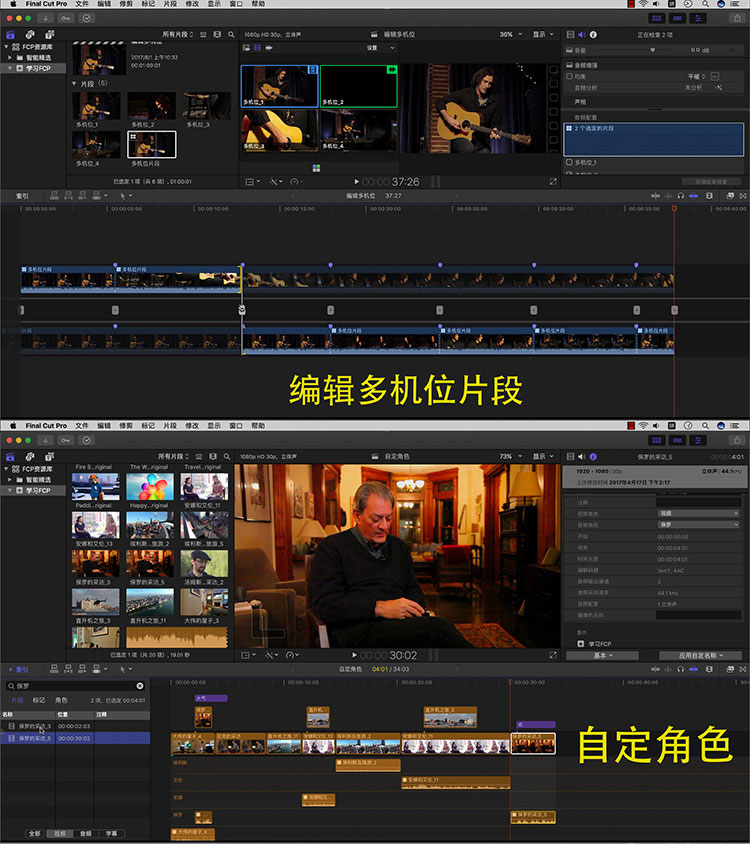This screenshot has height=844, width=750.
Task: Toggle inspector panel button in top window toolbar
Action: (x=698, y=18)
